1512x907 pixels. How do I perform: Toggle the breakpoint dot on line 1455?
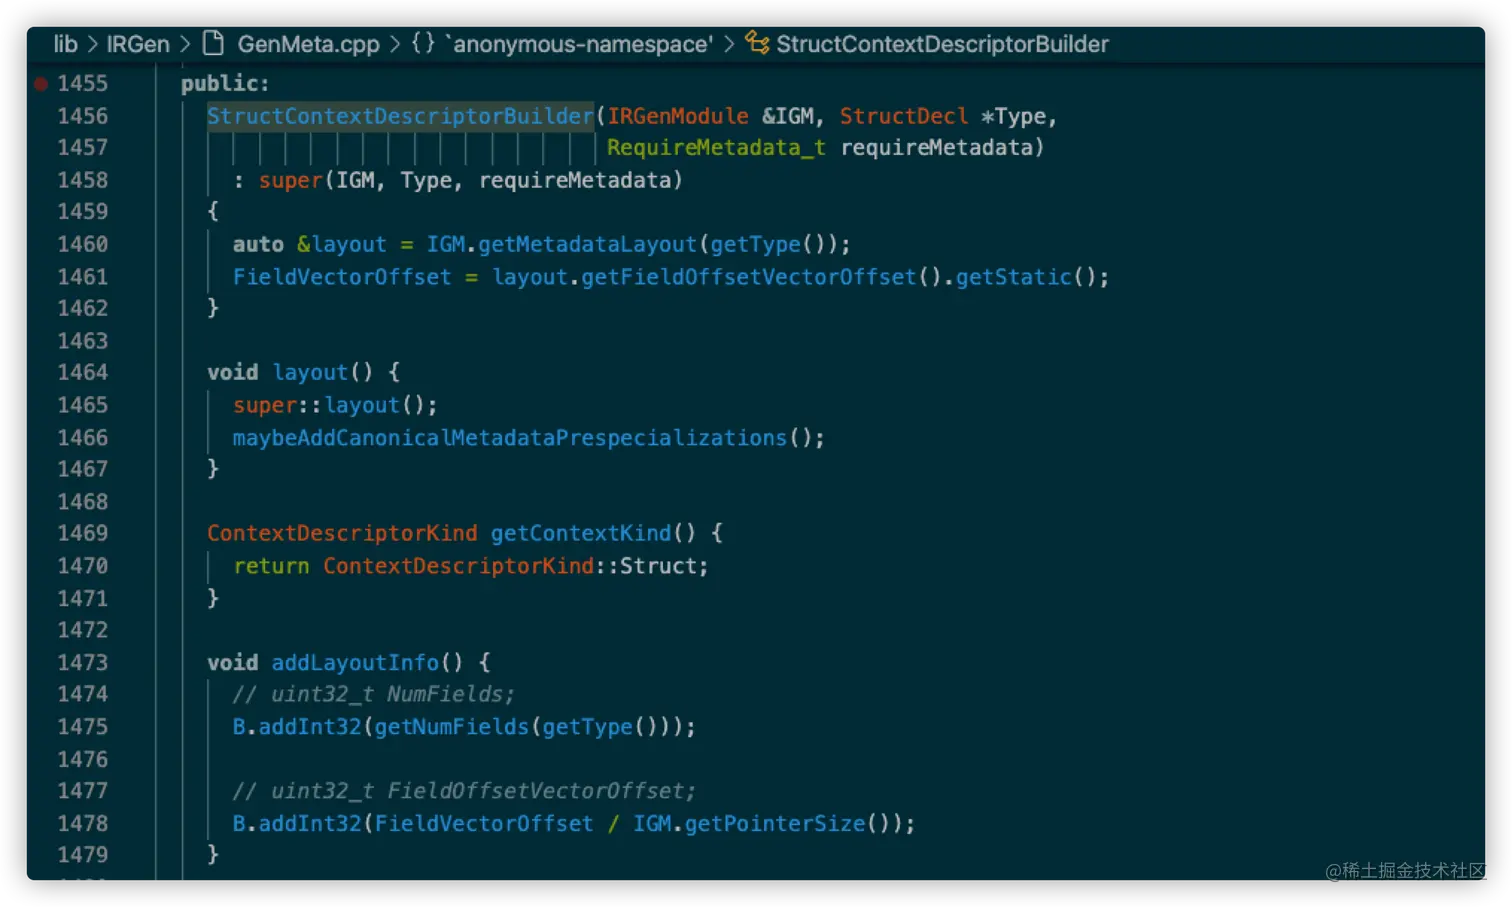41,84
